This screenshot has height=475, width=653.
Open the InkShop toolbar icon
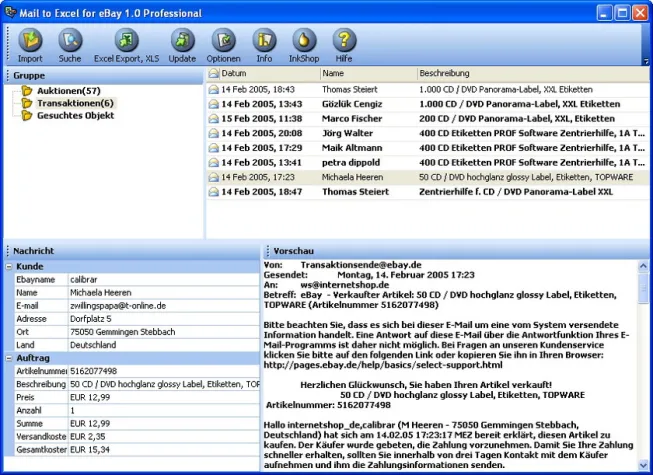[x=302, y=44]
